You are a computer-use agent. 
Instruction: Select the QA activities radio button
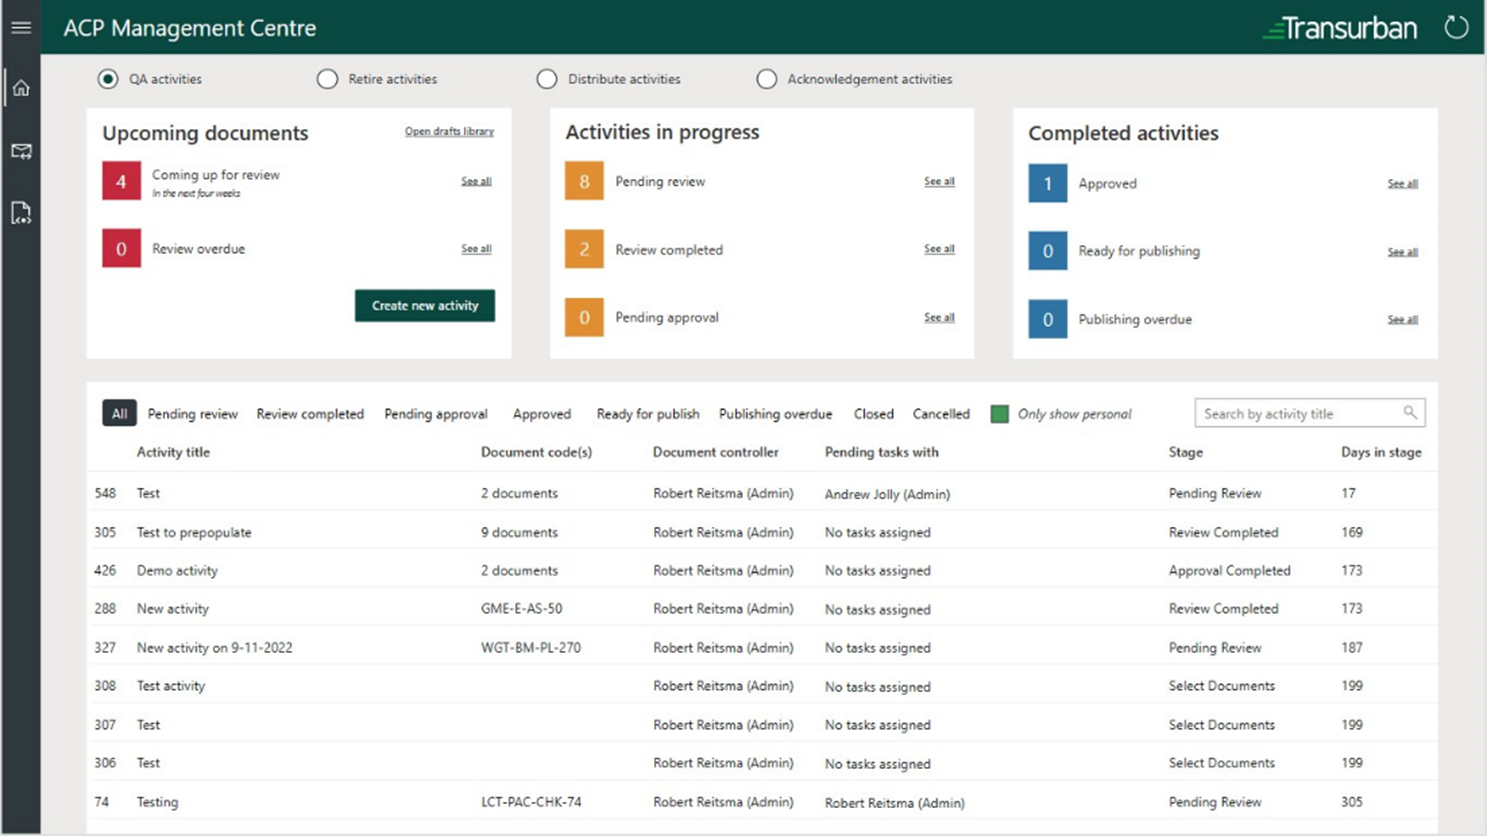[108, 79]
